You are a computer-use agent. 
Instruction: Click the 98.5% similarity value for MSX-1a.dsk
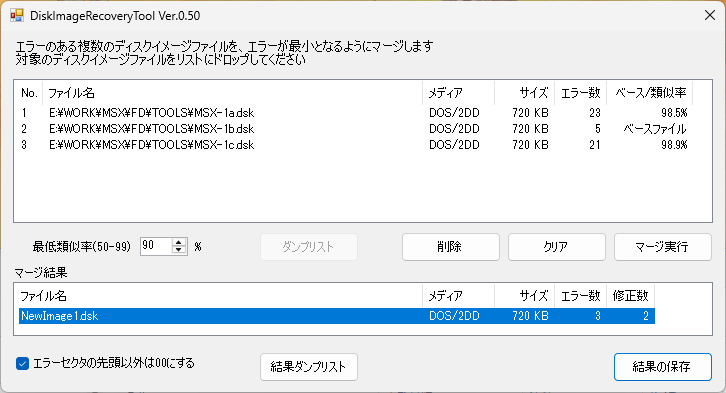pos(674,113)
